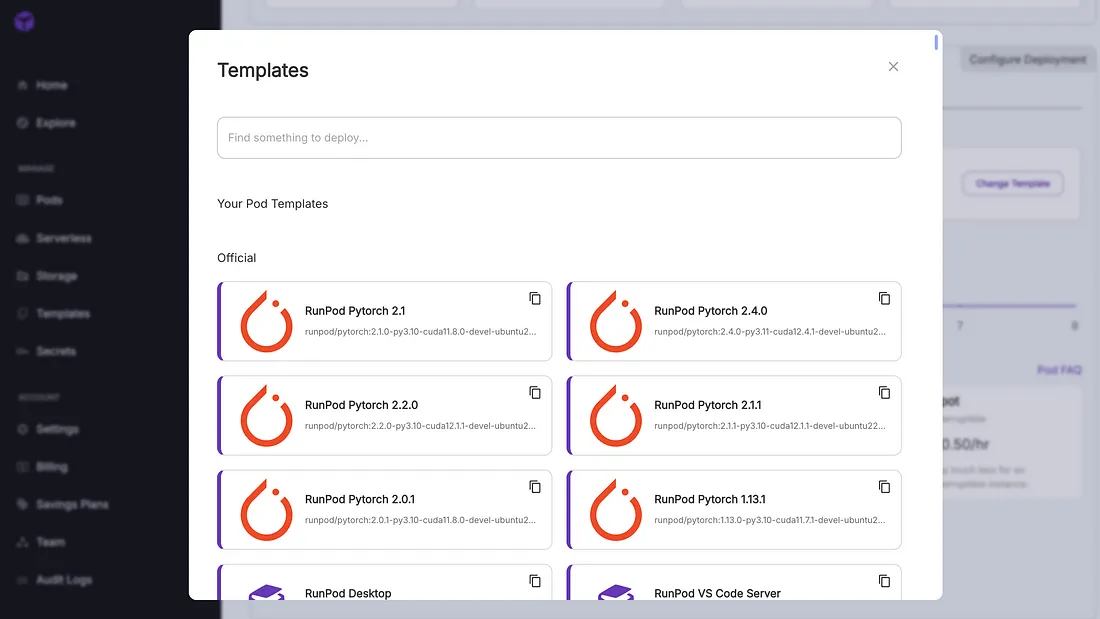Copy the RunPod VS Code Server template
This screenshot has width=1100, height=619.
(x=884, y=580)
